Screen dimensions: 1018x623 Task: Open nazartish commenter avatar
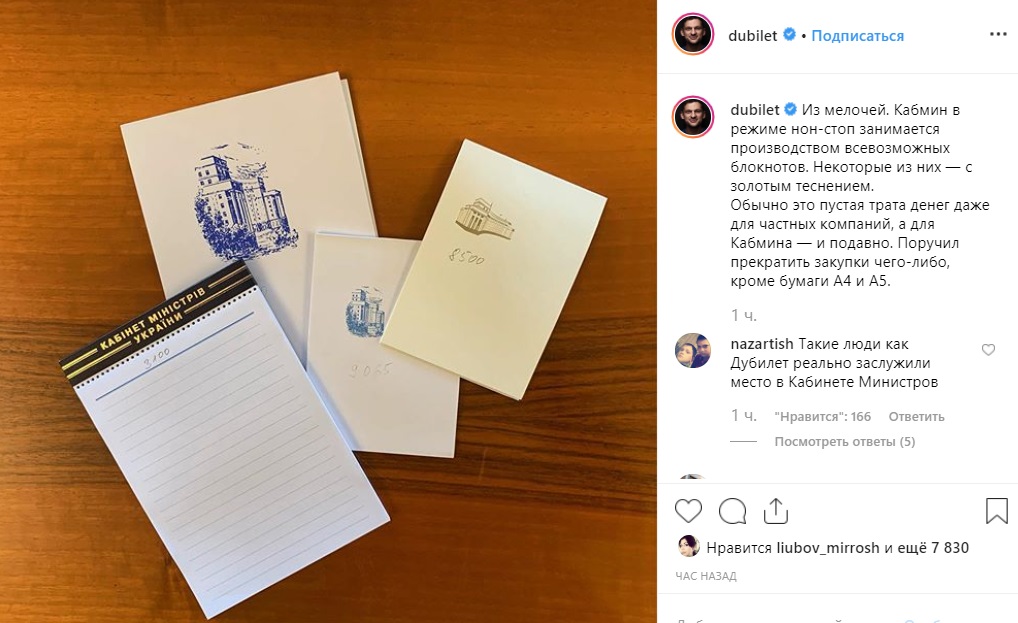[693, 351]
